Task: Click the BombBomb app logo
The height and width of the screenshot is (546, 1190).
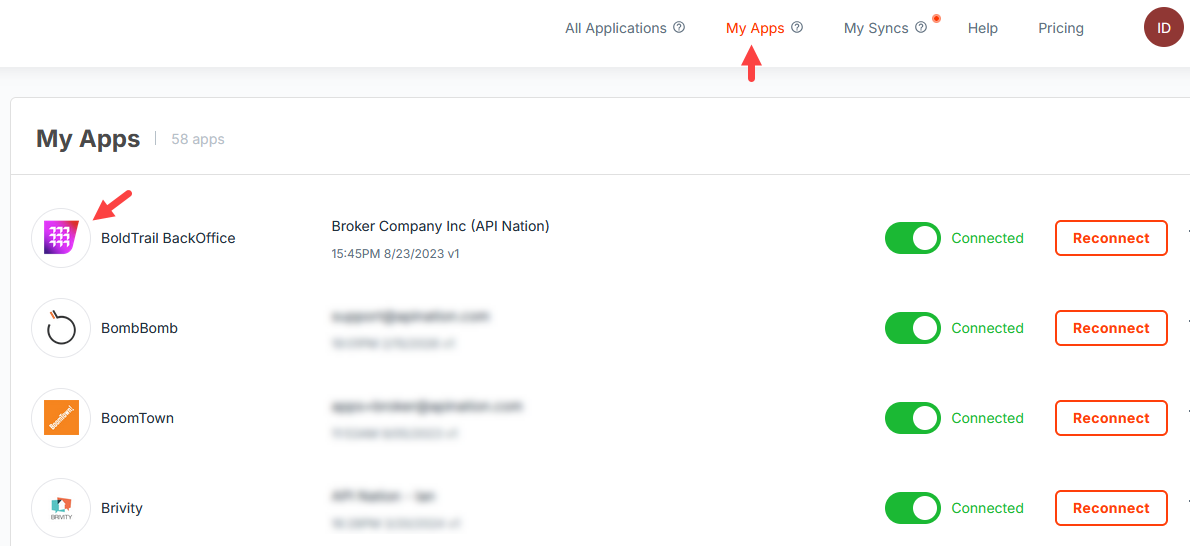Action: tap(61, 328)
